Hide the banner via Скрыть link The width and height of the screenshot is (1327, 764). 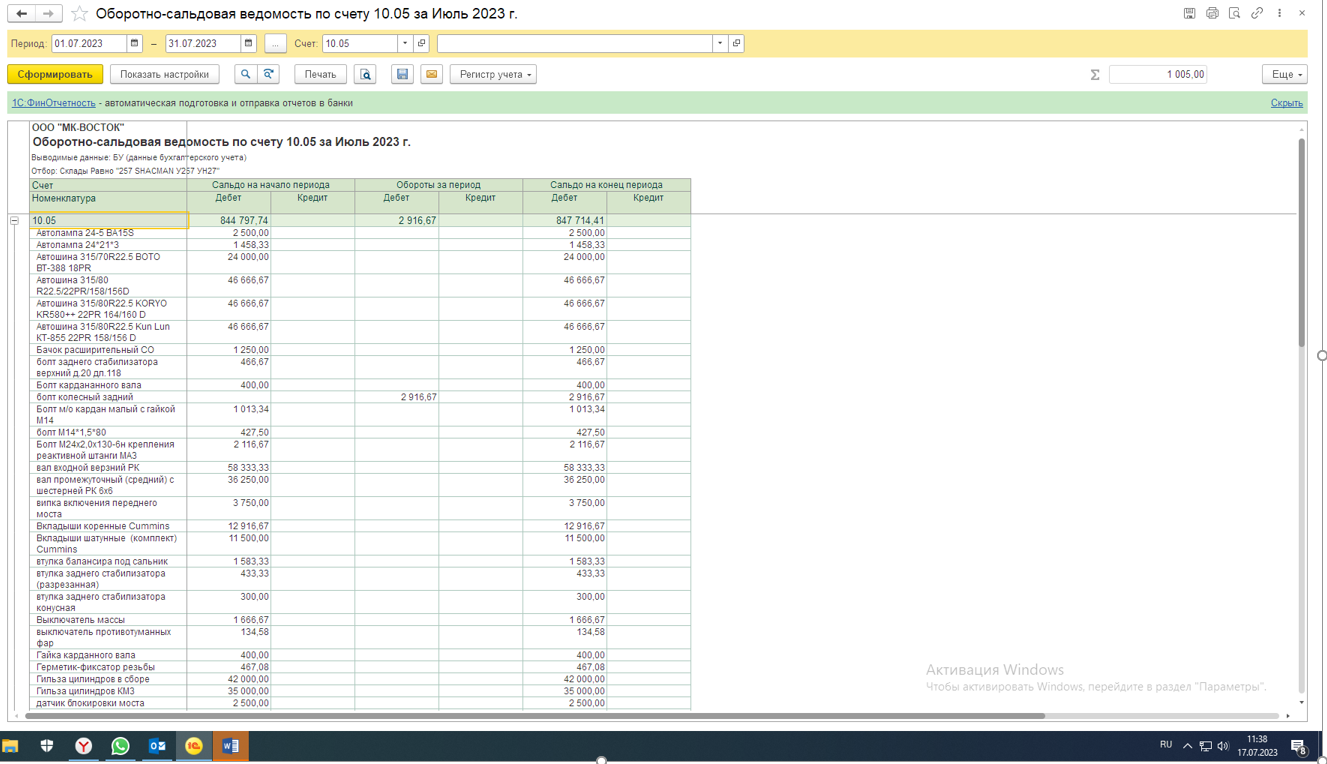tap(1286, 103)
